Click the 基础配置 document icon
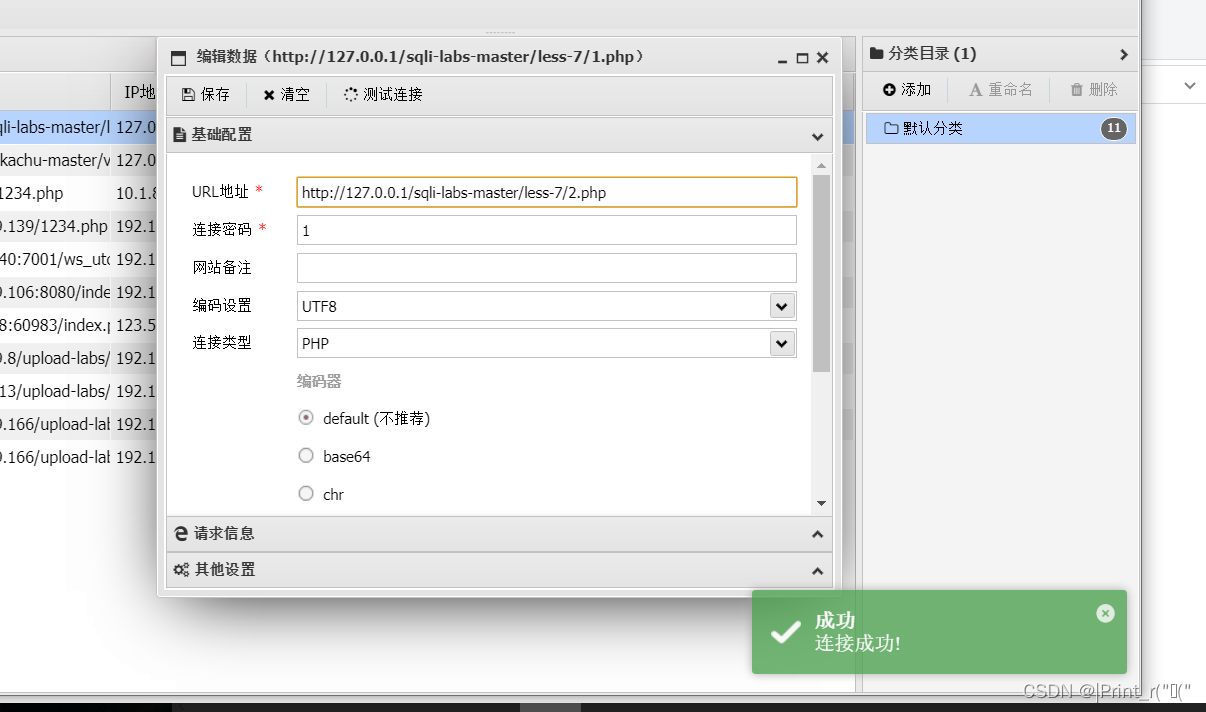The height and width of the screenshot is (712, 1206). click(x=179, y=134)
